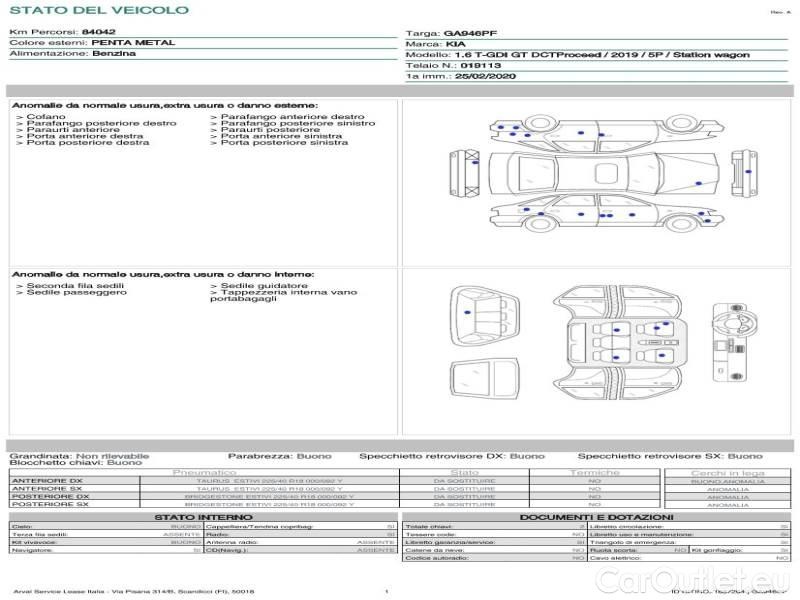The height and width of the screenshot is (600, 800).
Task: Select 'Paraurti posteriore' list entry
Action: point(270,130)
